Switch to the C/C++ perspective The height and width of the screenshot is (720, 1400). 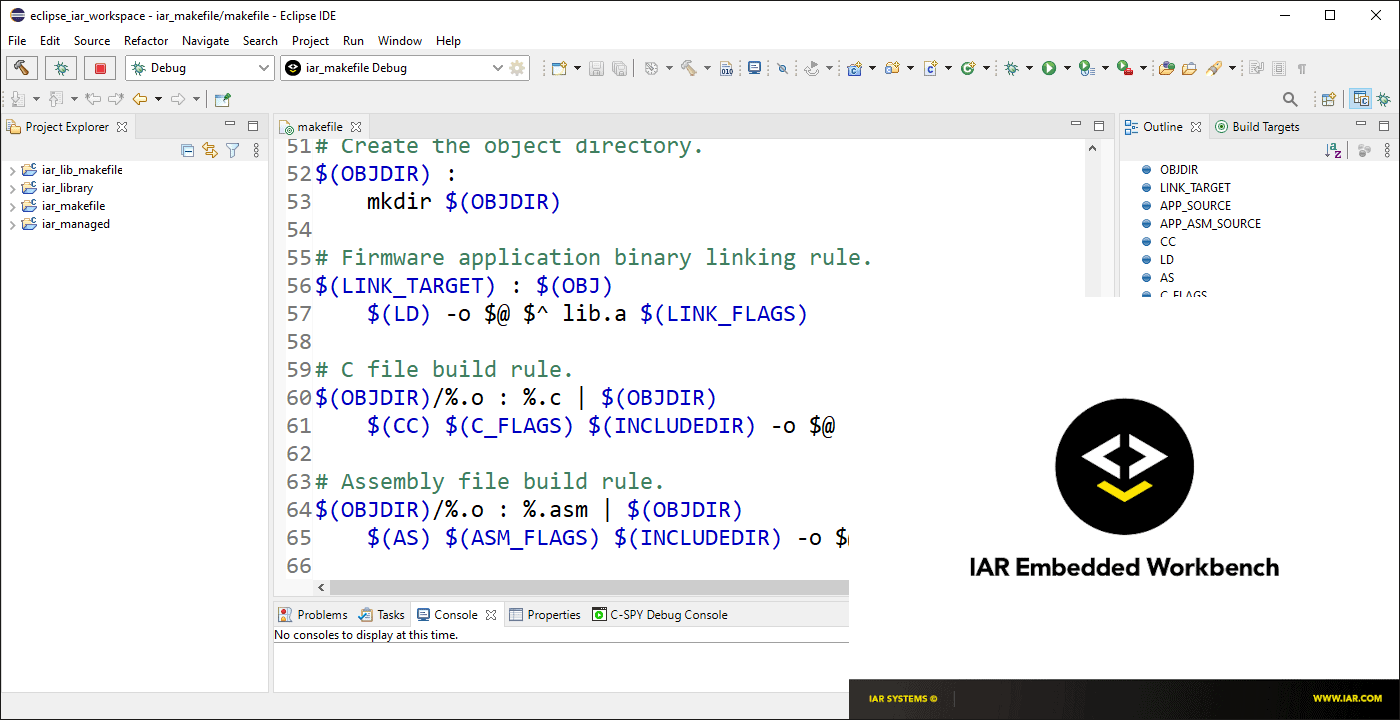coord(1360,99)
